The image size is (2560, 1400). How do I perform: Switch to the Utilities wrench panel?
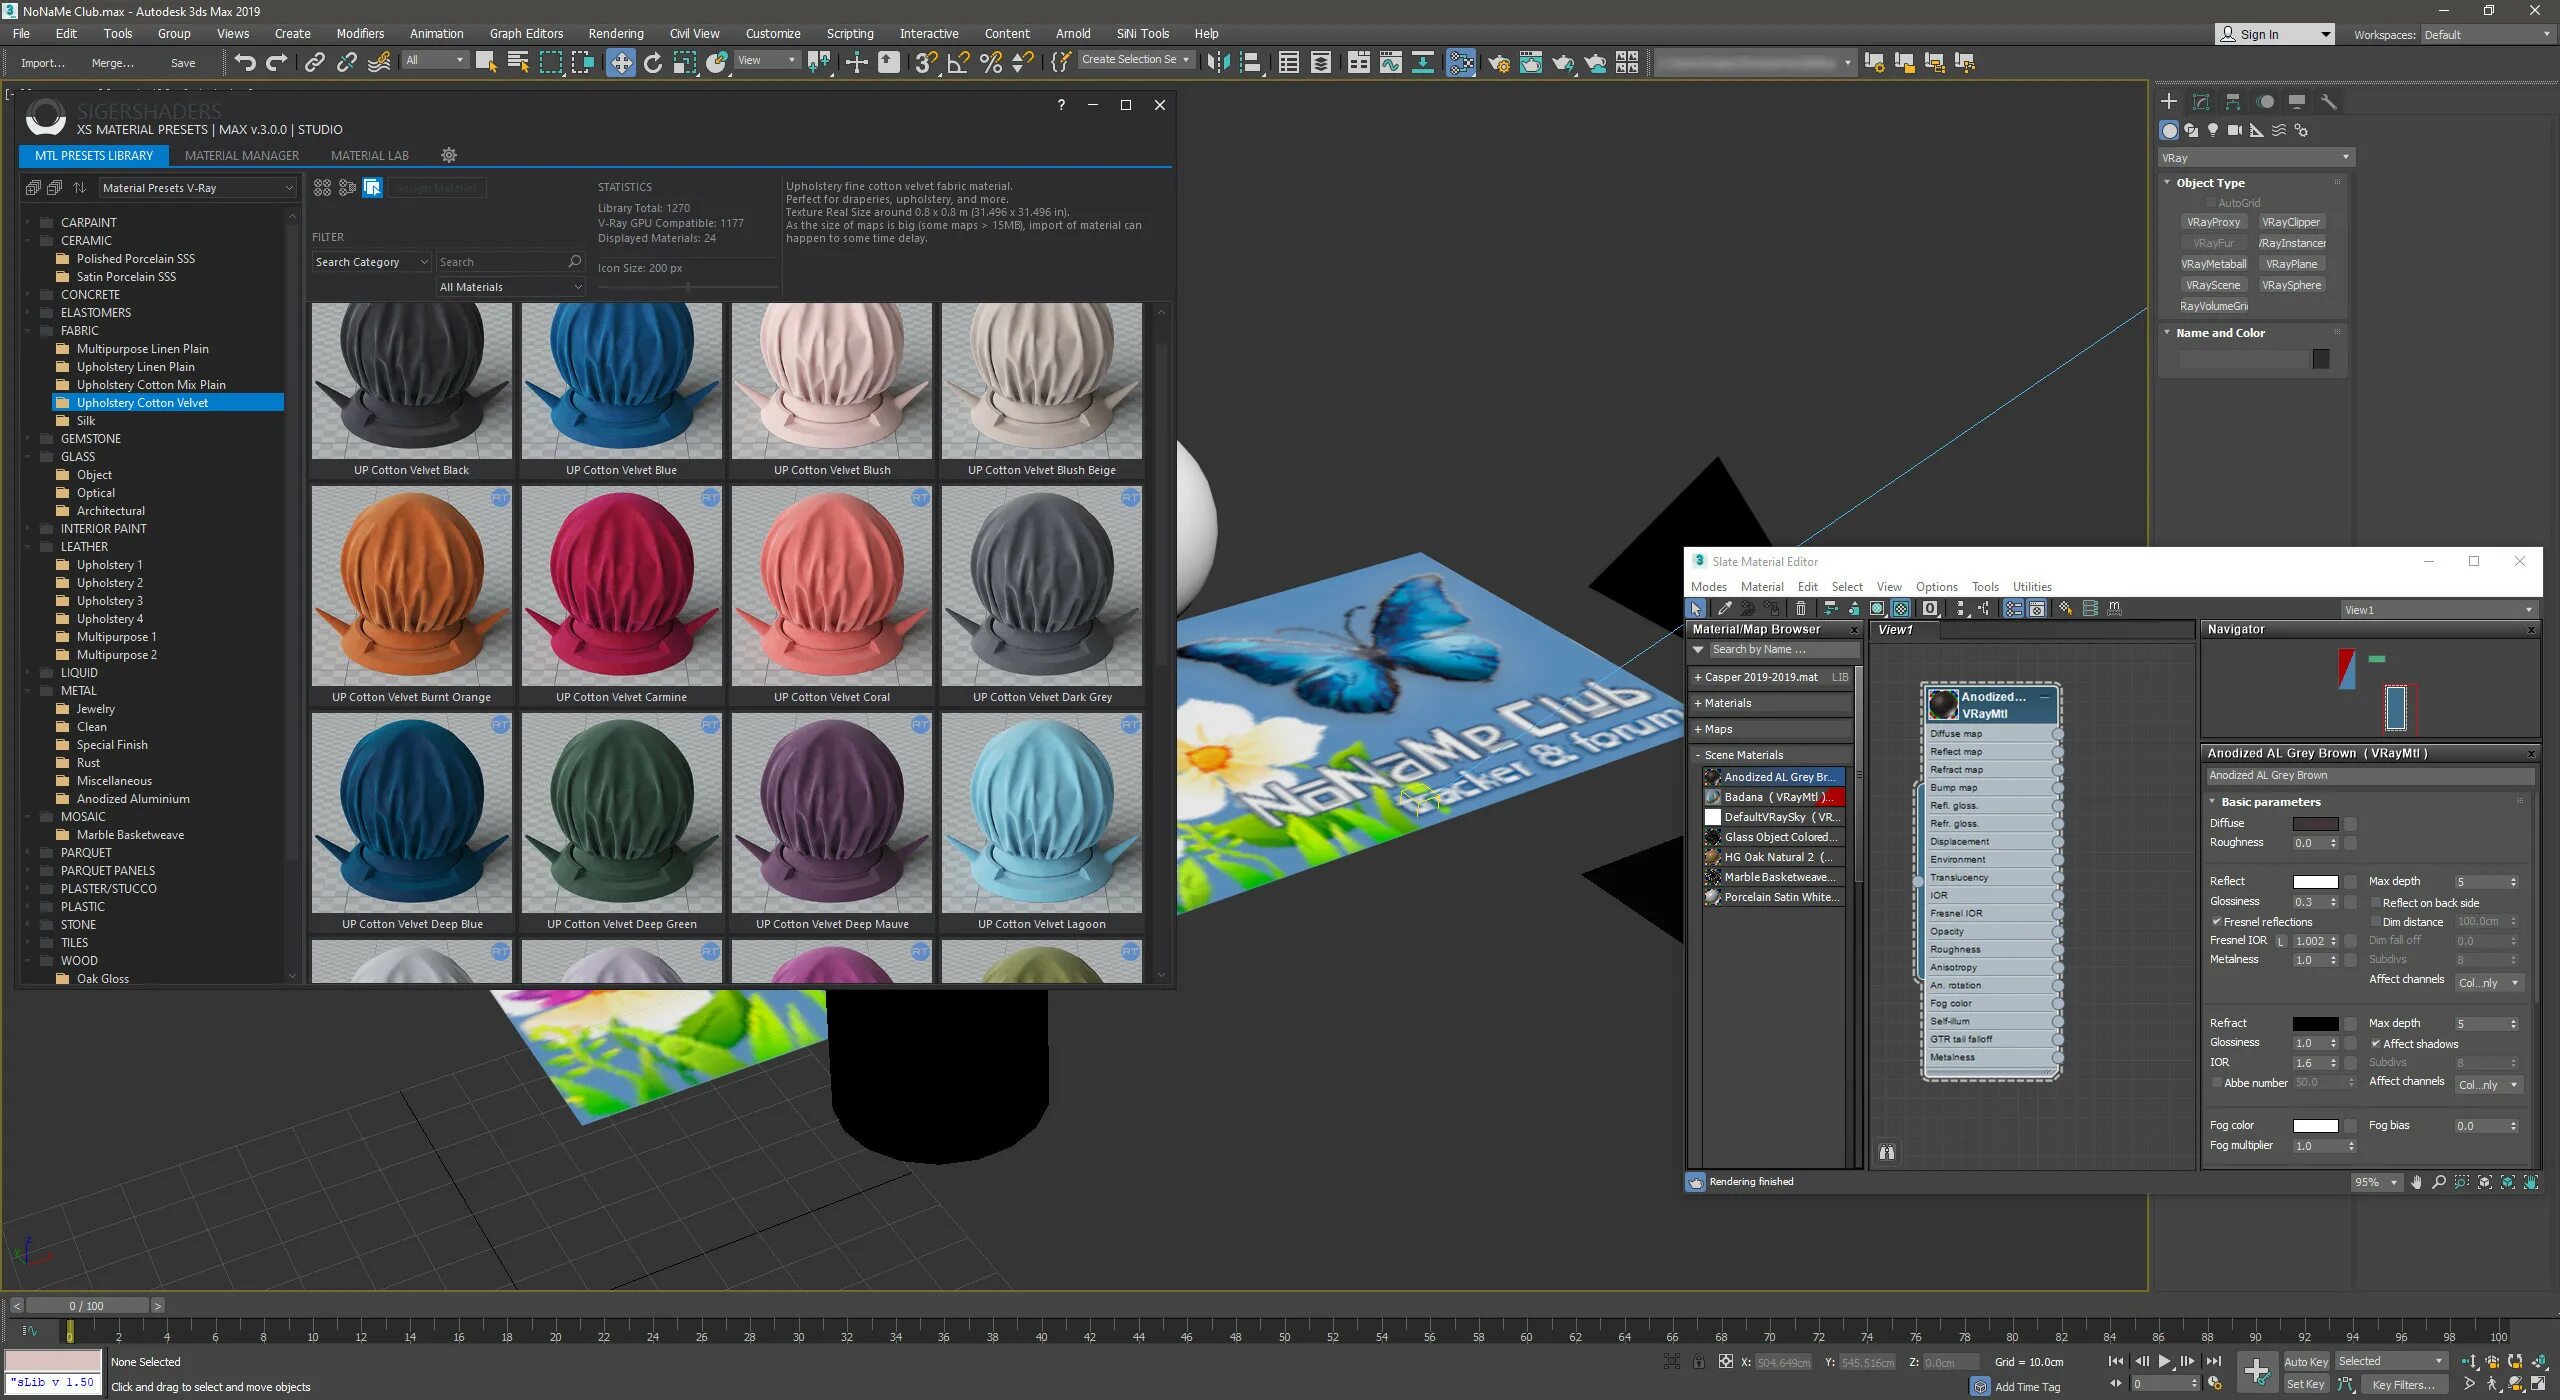[2330, 101]
